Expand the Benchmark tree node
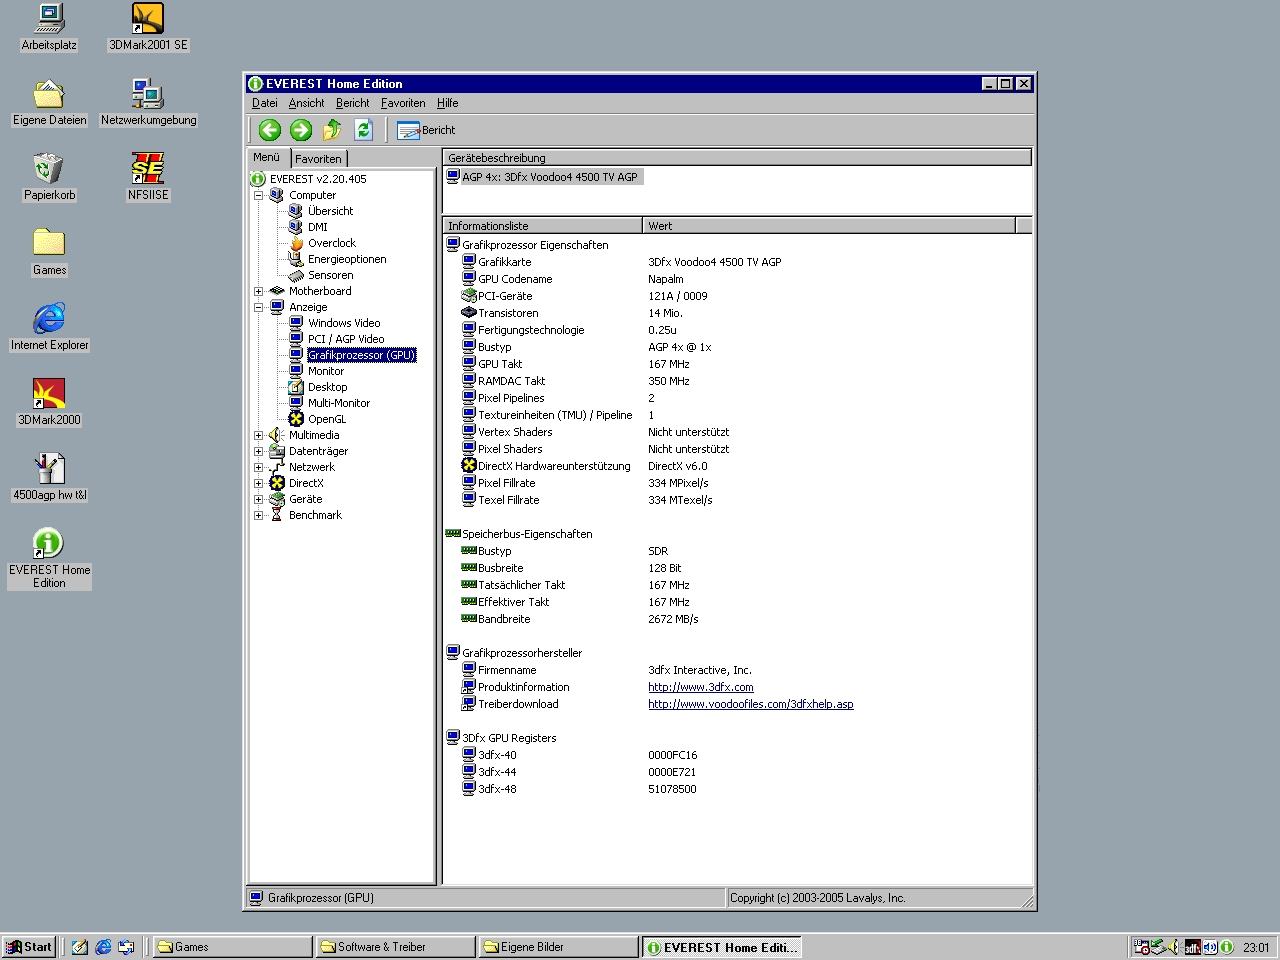This screenshot has height=960, width=1280. click(x=258, y=515)
